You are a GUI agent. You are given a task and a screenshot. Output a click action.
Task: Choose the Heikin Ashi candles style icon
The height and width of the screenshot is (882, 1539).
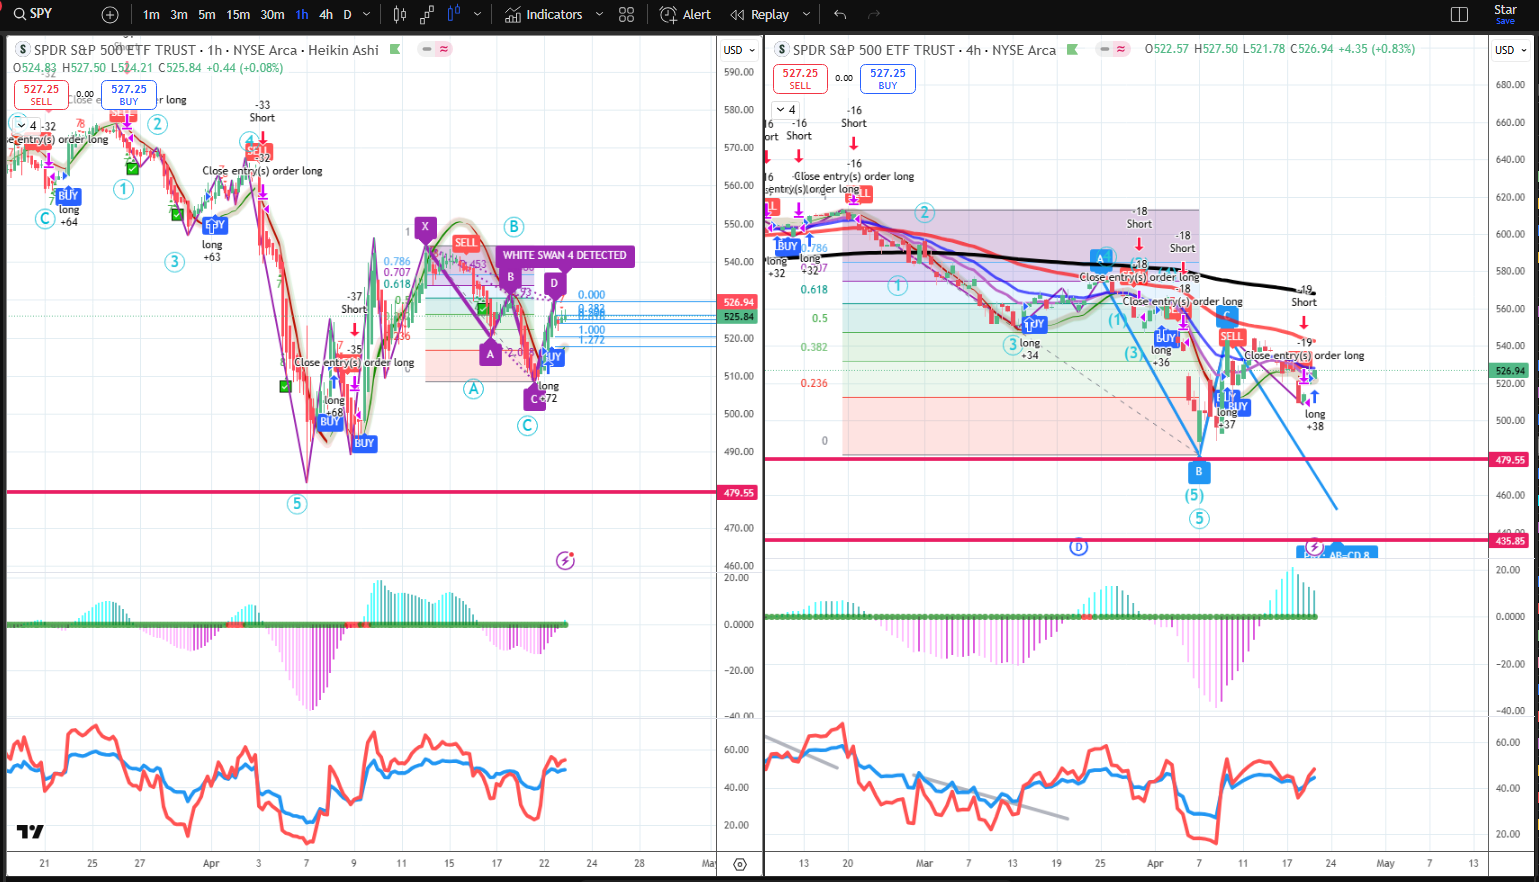454,15
